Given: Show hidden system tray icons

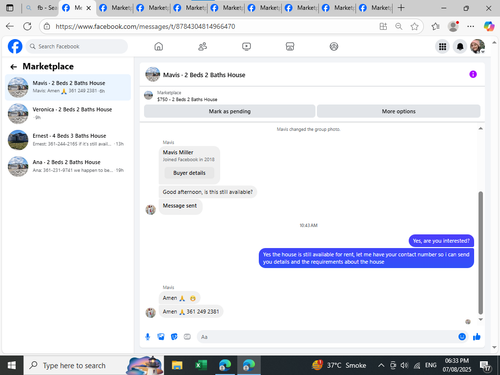Looking at the screenshot, I should (381, 366).
